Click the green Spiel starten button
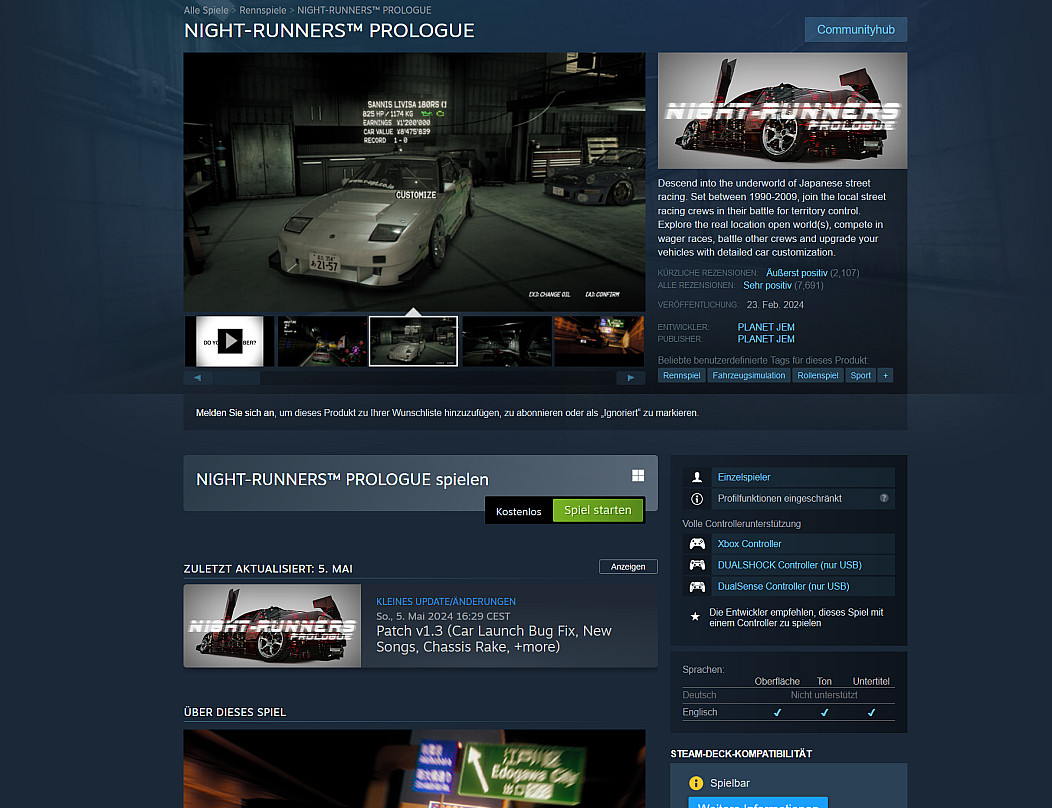Viewport: 1052px width, 808px height. (597, 511)
